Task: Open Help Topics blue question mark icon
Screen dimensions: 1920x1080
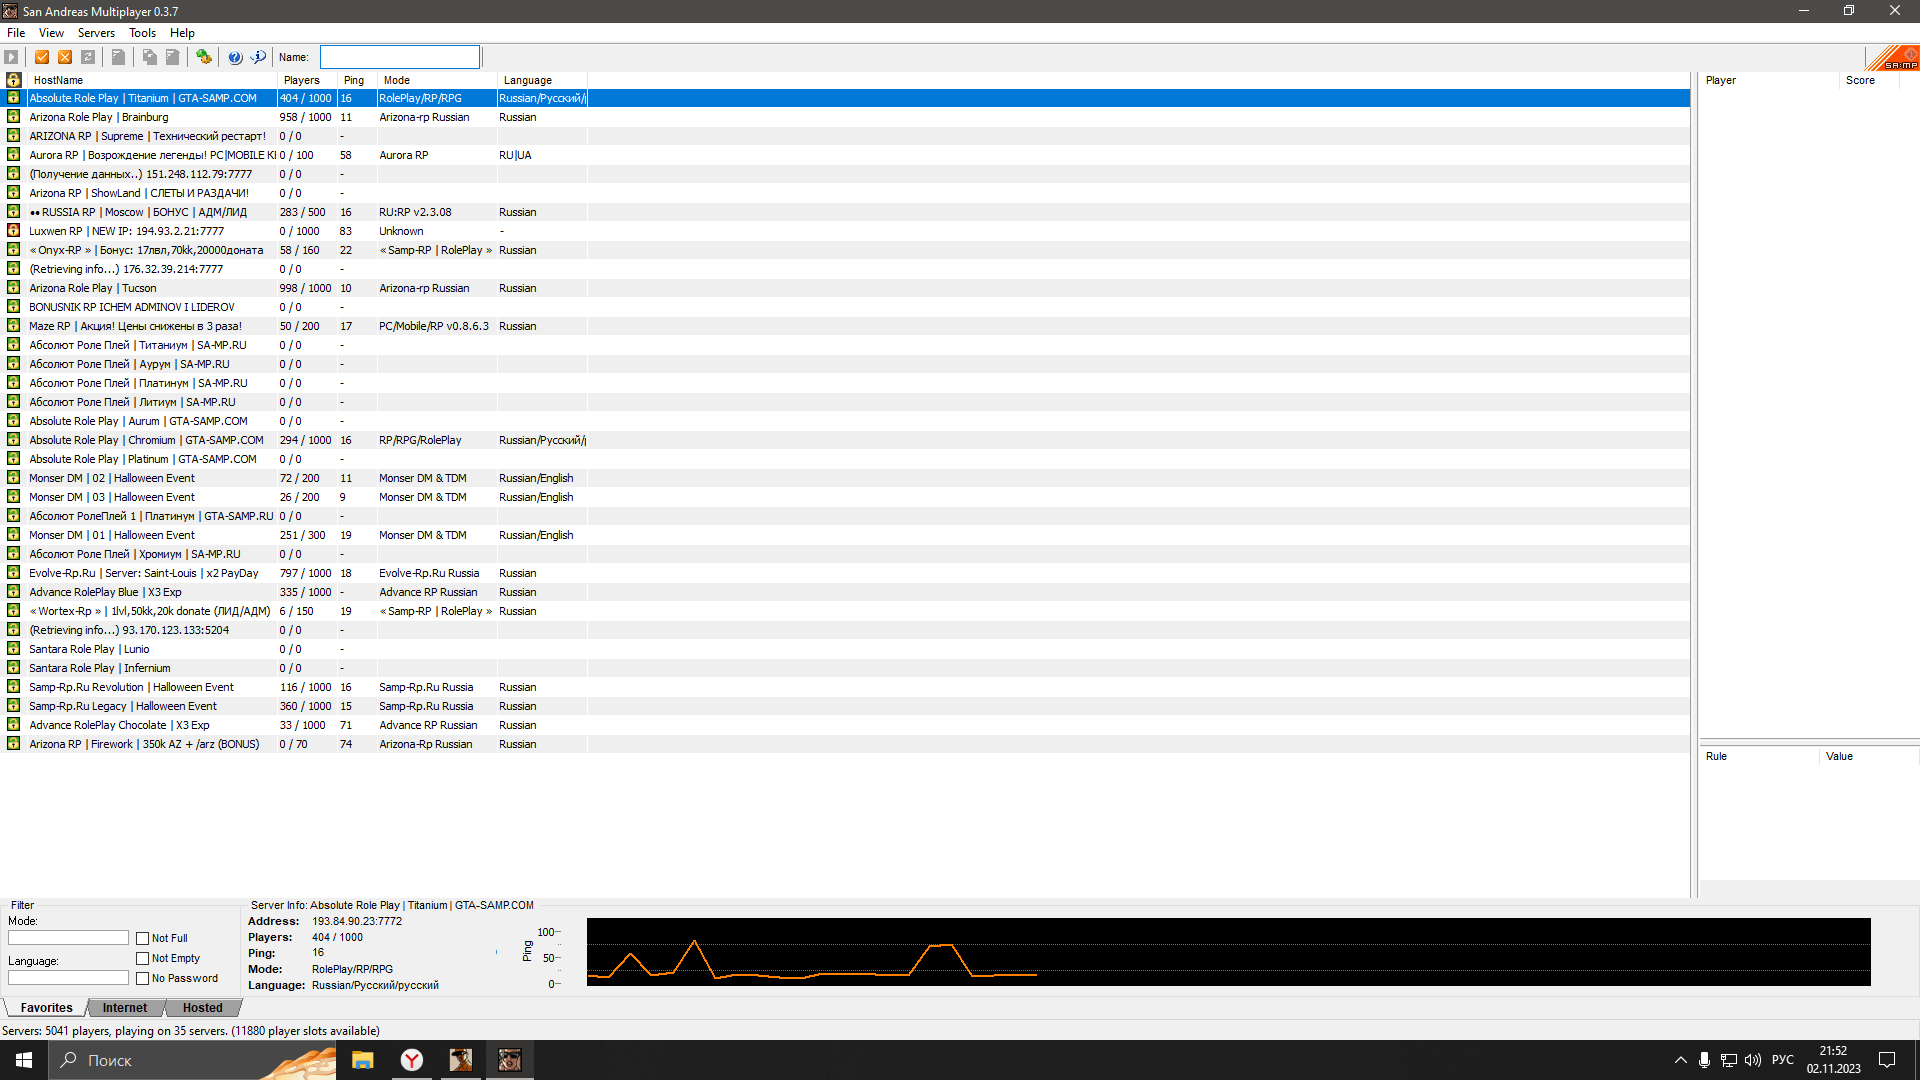Action: pyautogui.click(x=235, y=57)
